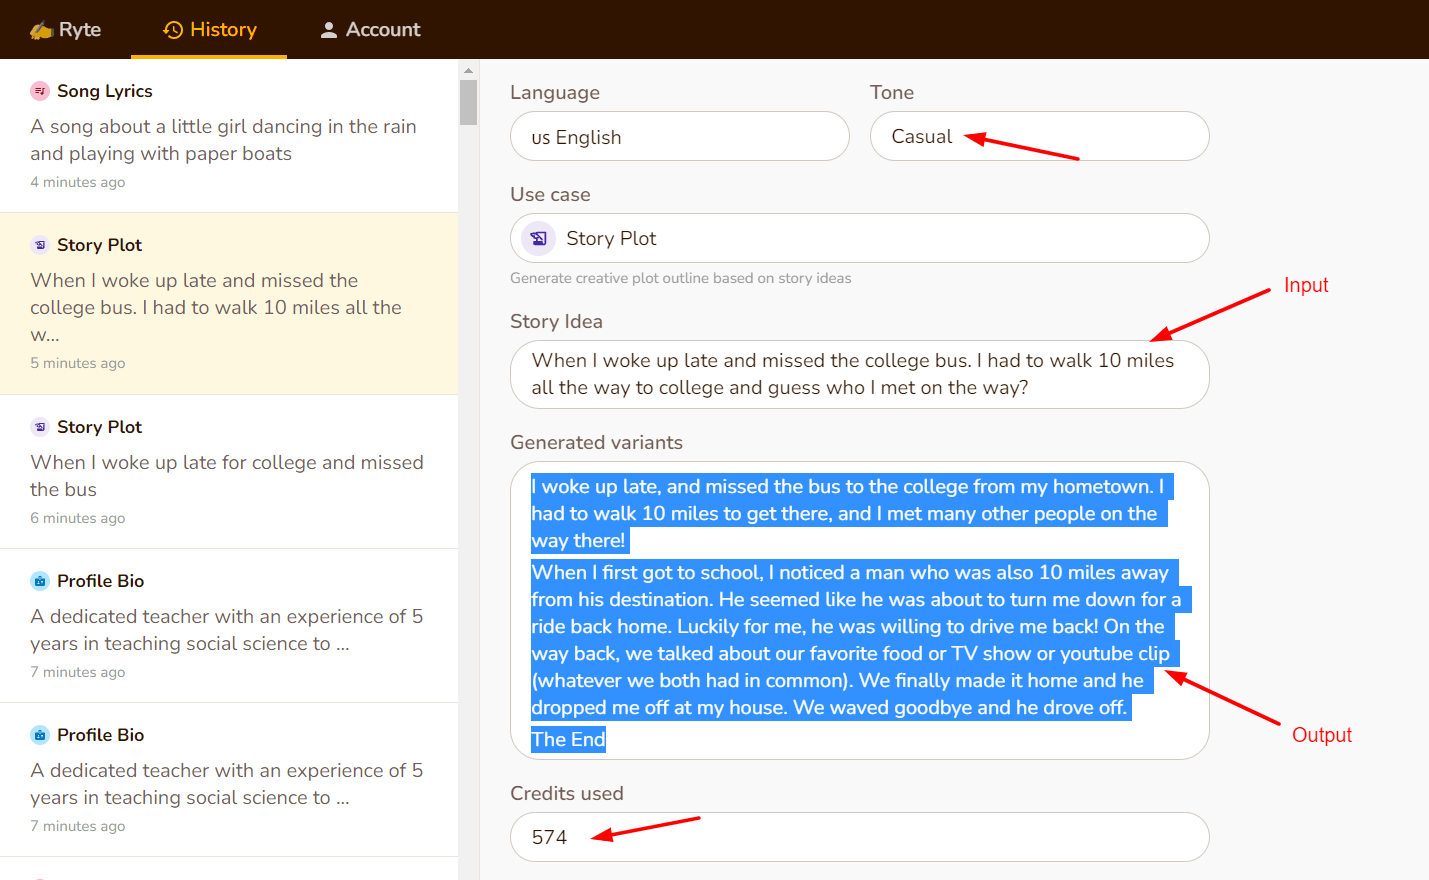The height and width of the screenshot is (880, 1429).
Task: Click in the Generated variants text box
Action: pos(859,610)
